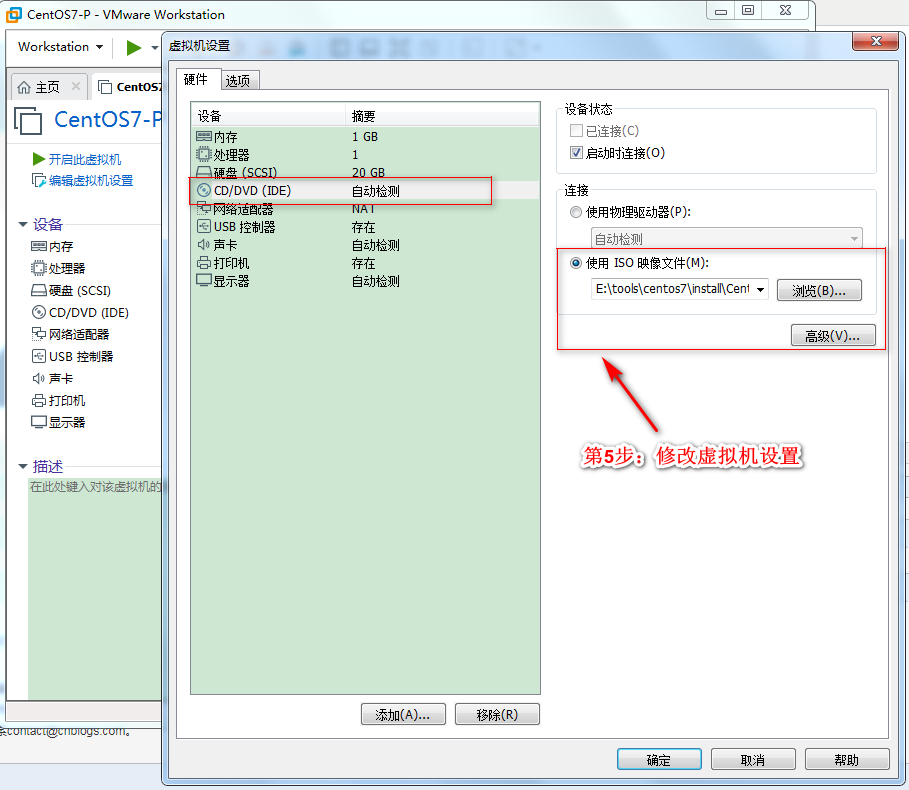Click VMware Workstation title bar app icon
This screenshot has width=909, height=790.
coord(13,14)
